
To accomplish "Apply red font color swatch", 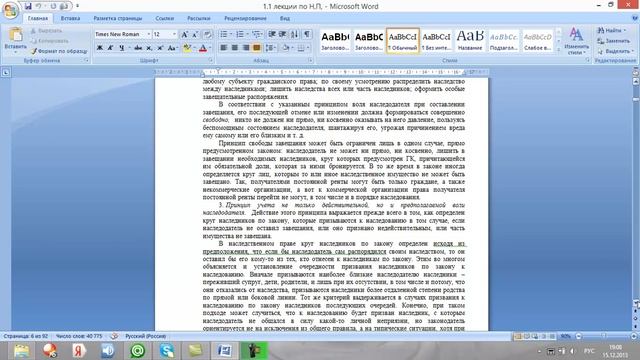I will 202,48.
